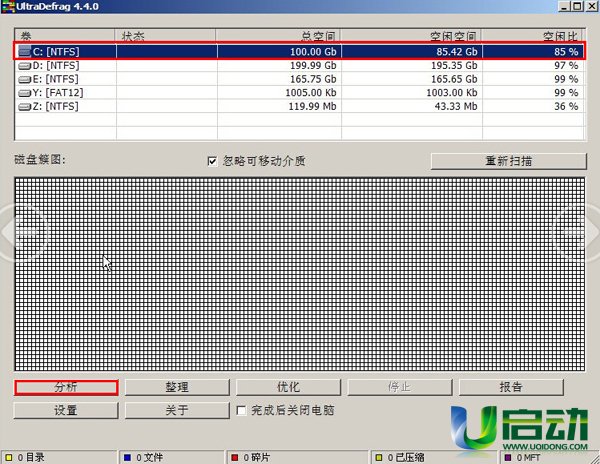
Task: Click the 195.35 Gb free space cell
Action: [412, 66]
